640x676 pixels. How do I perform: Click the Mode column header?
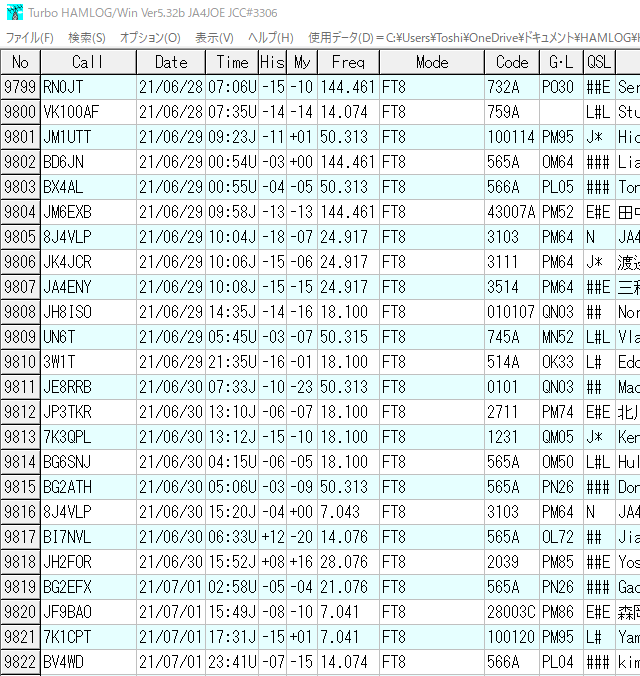tap(432, 62)
